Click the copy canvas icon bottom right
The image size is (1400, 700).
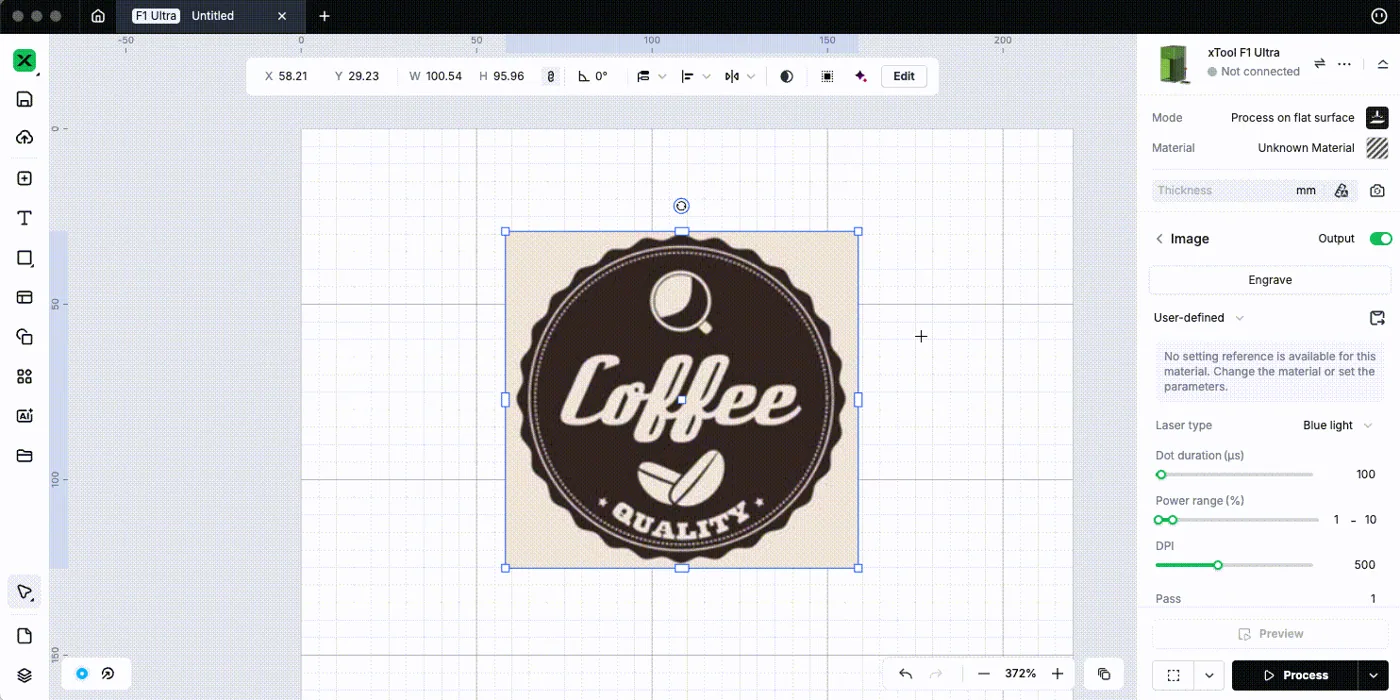(x=1104, y=674)
